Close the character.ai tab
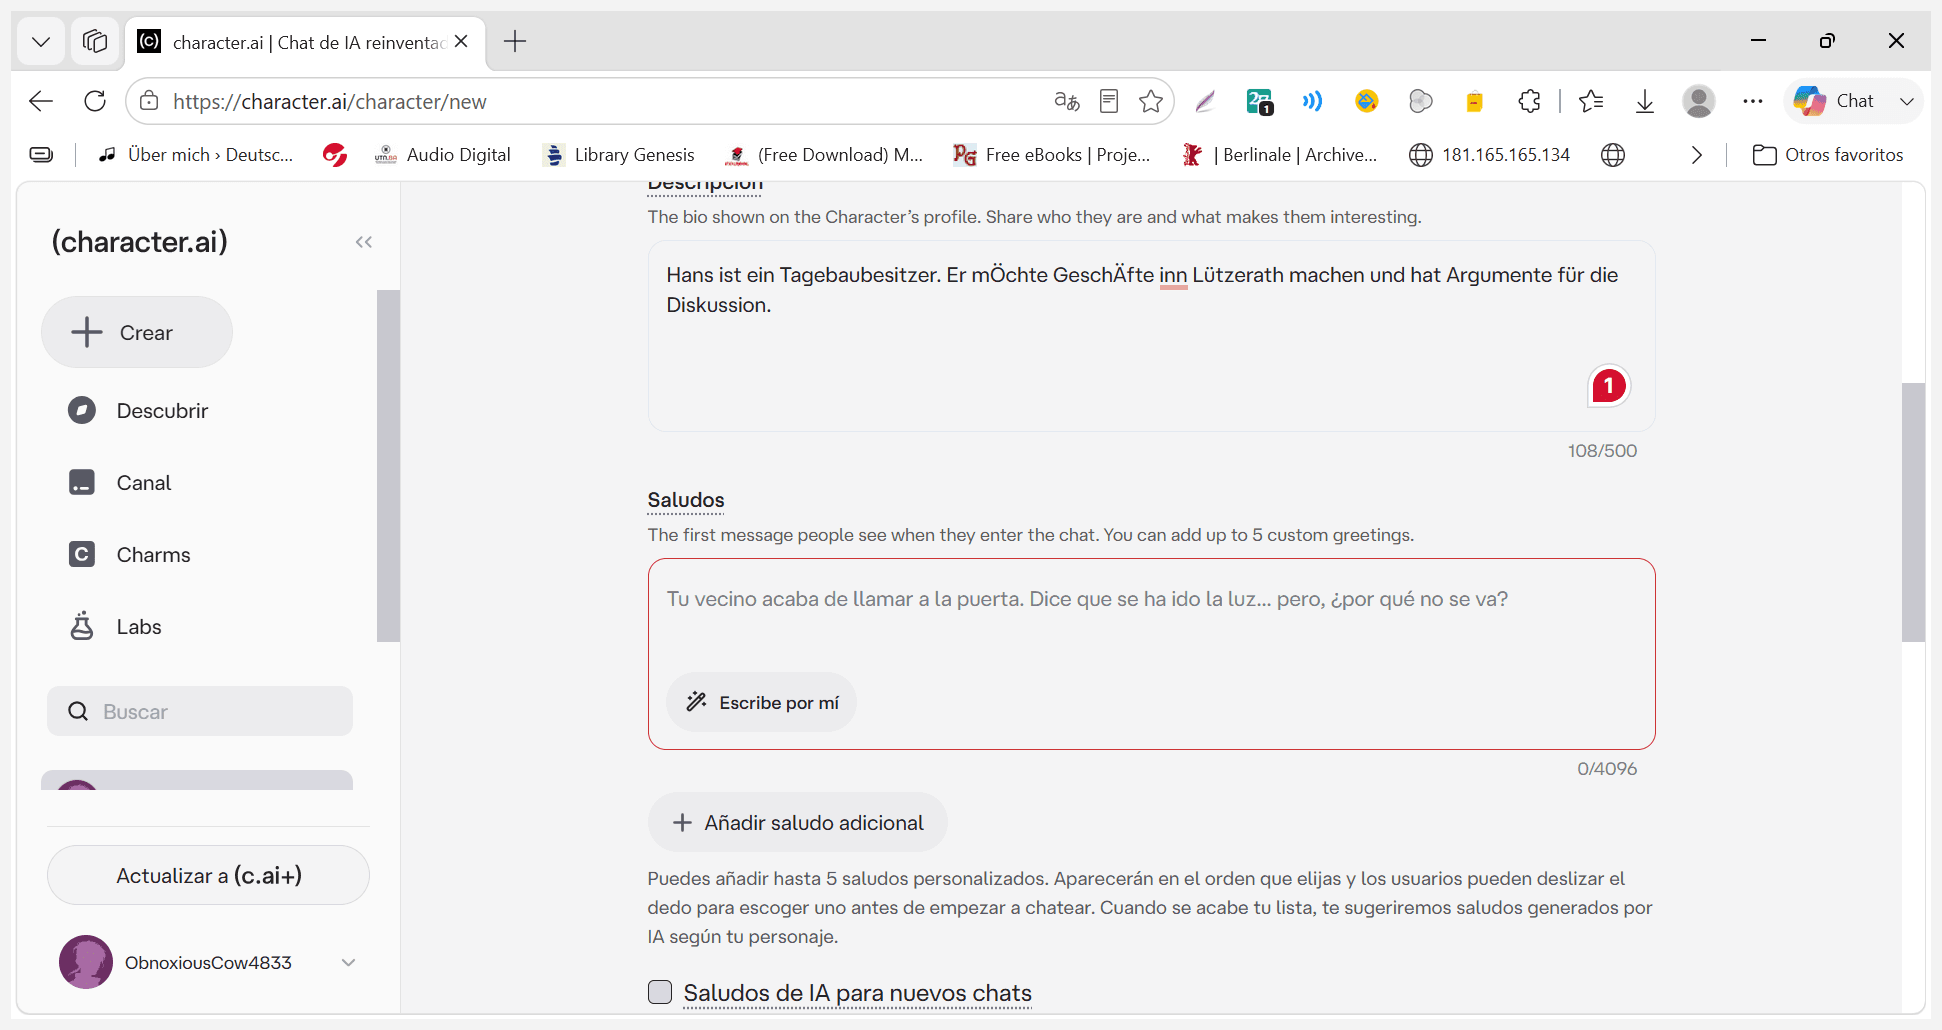 [x=461, y=41]
